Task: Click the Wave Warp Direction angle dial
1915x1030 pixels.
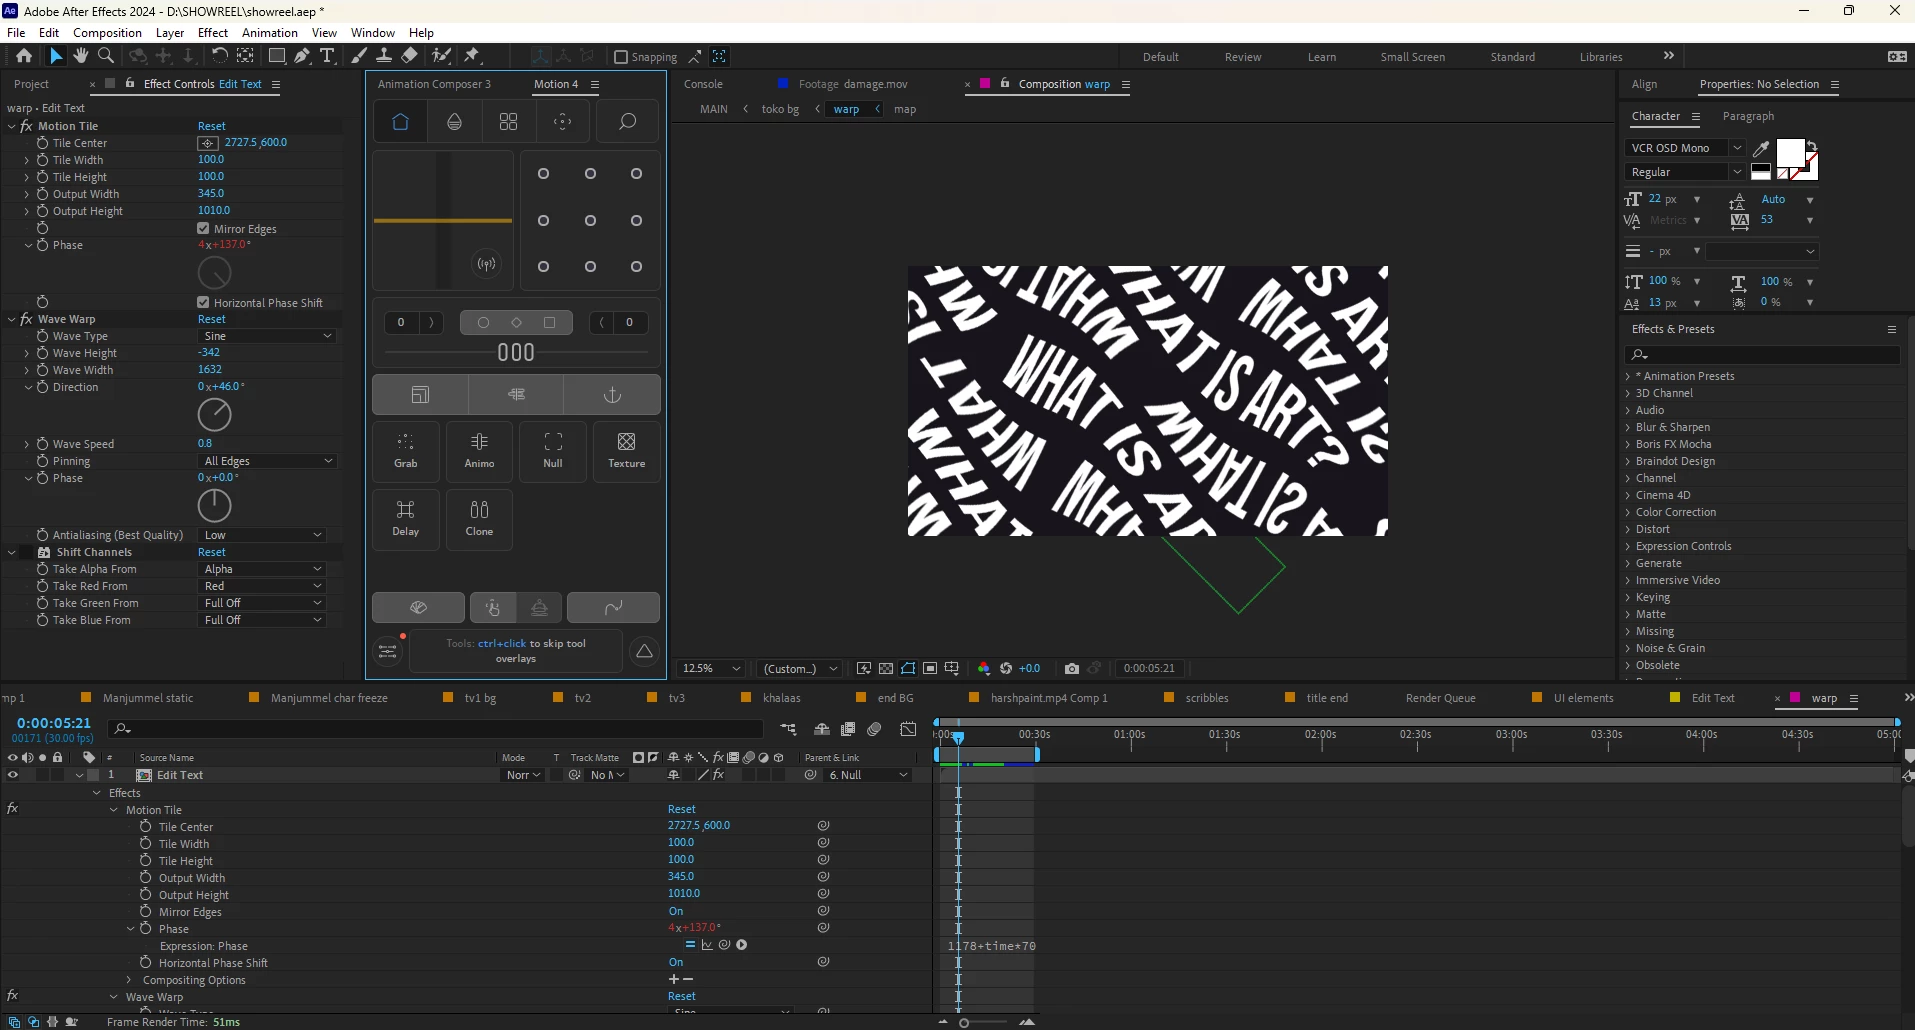Action: (x=214, y=414)
